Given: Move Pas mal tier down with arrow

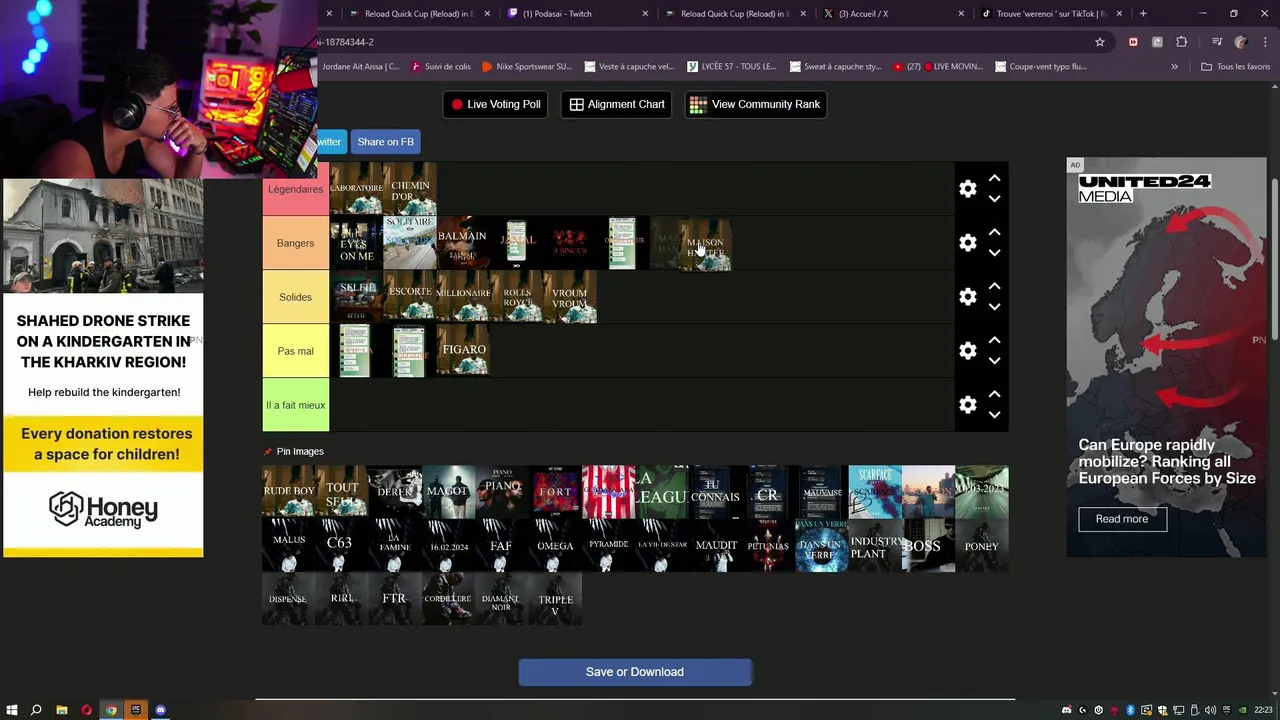Looking at the screenshot, I should click(x=994, y=361).
